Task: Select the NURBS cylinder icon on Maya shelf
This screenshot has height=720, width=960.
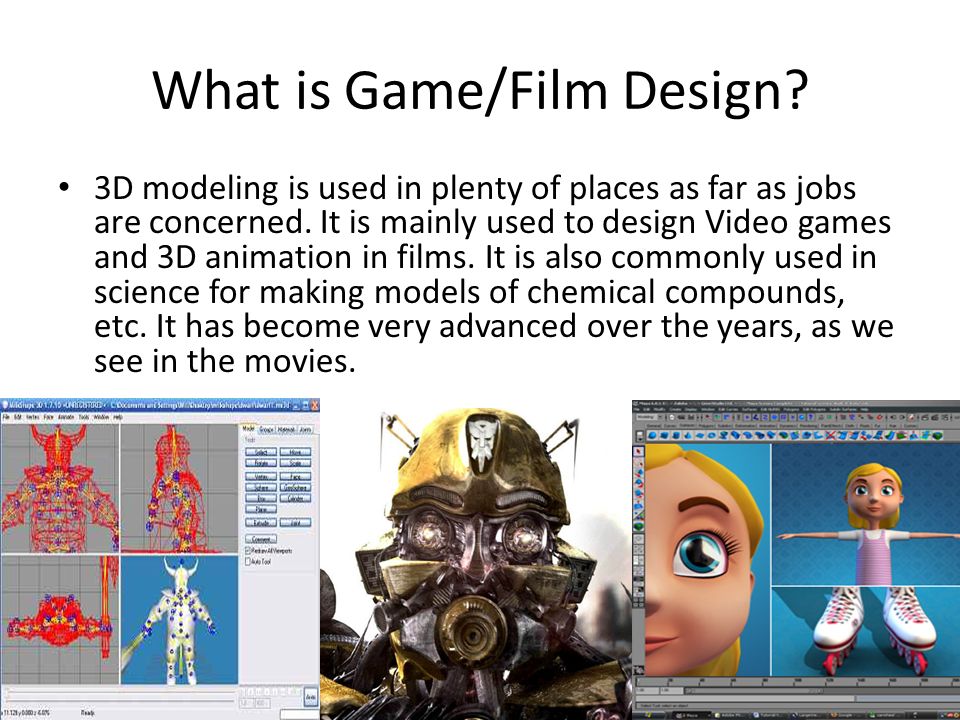Action: pos(675,435)
